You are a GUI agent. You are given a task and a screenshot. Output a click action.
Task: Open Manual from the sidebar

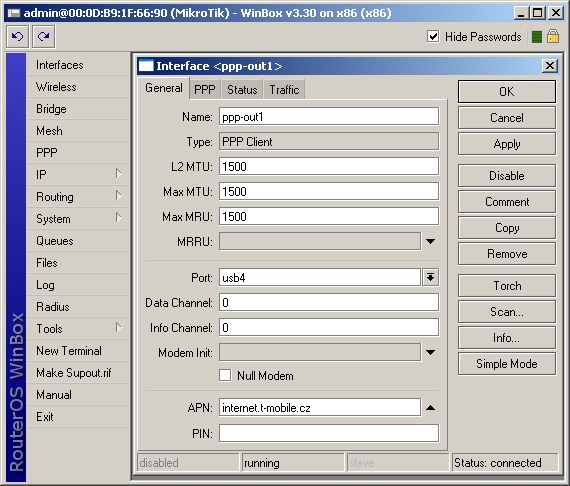78,394
